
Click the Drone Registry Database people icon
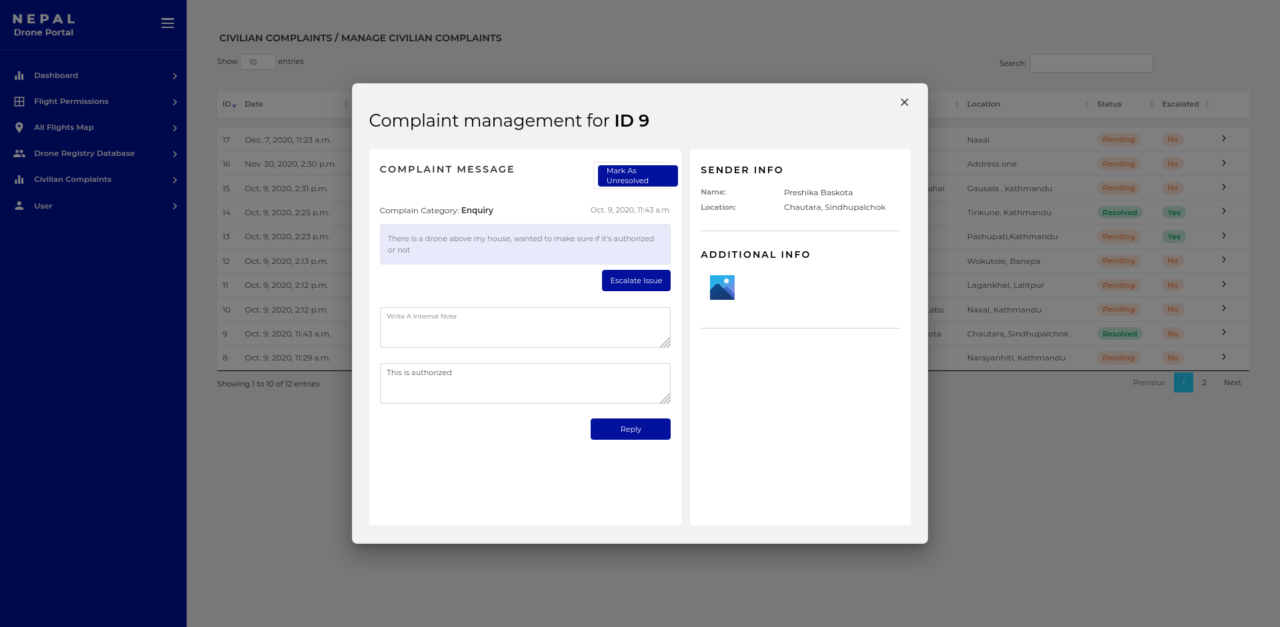tap(19, 154)
